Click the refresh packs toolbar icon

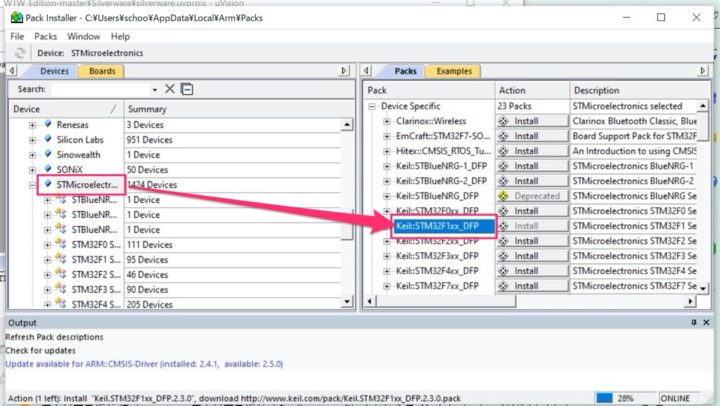[19, 53]
